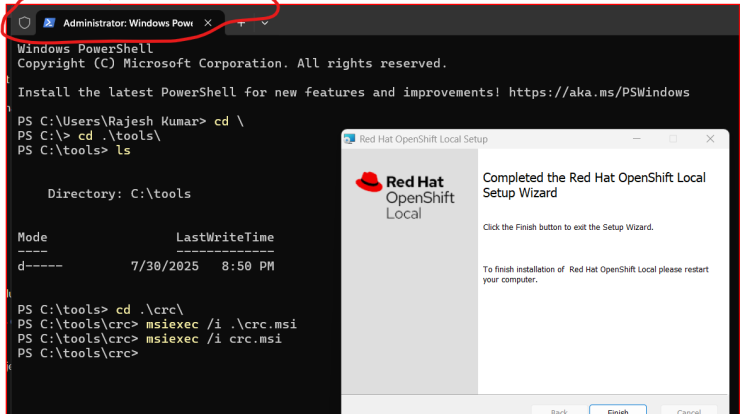The image size is (740, 414).
Task: Click the 'ls' command in terminal
Action: [123, 150]
